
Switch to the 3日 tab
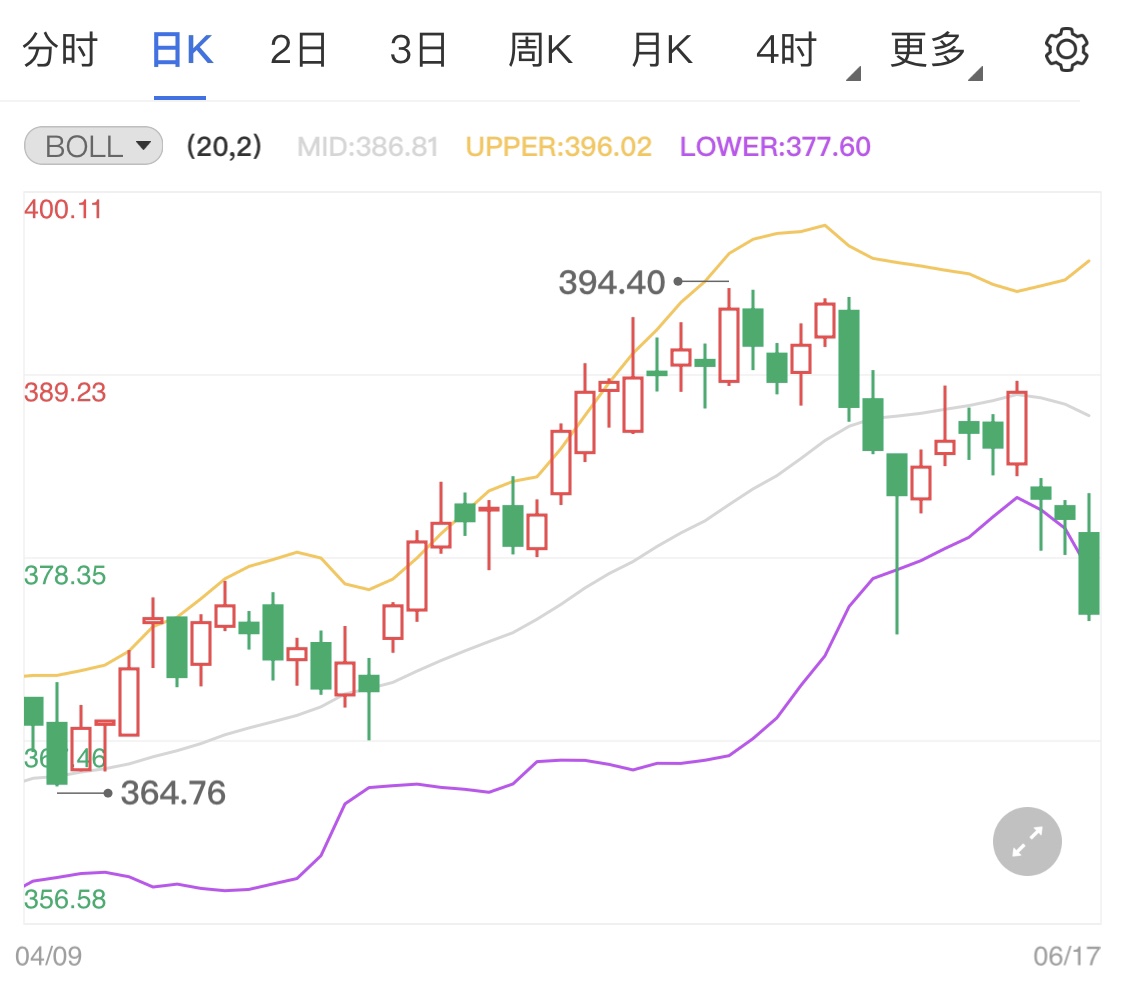[x=418, y=50]
